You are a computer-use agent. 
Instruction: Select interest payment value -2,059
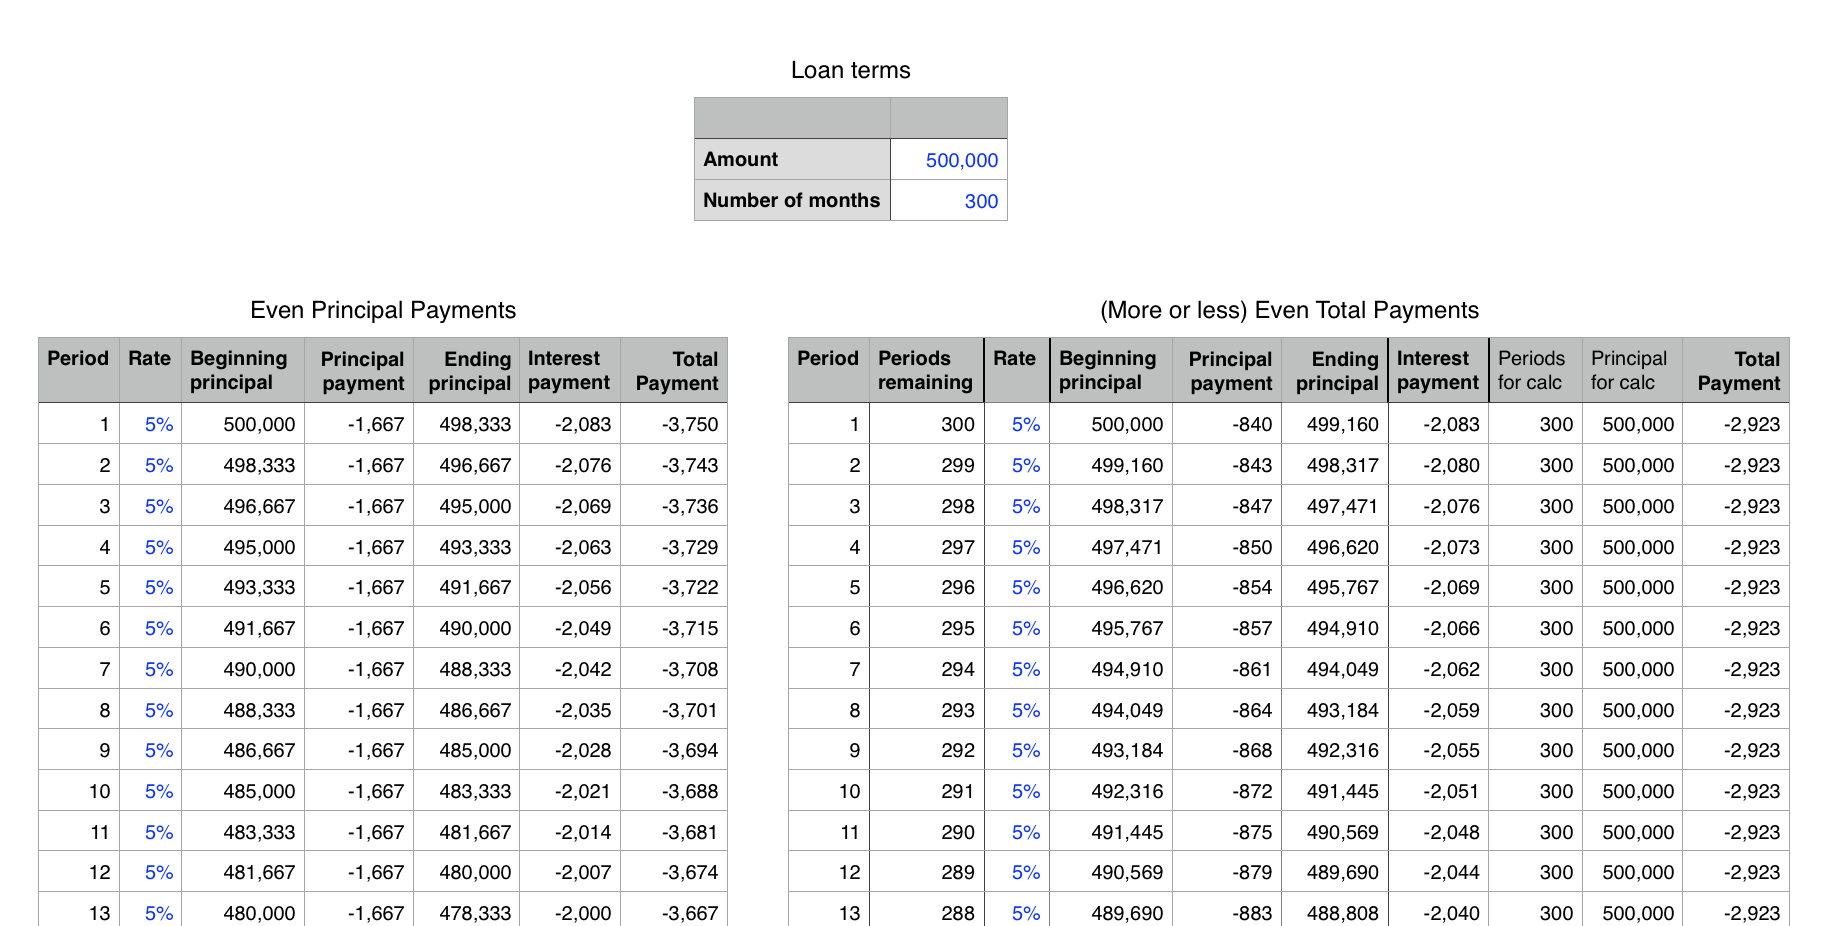[1438, 710]
